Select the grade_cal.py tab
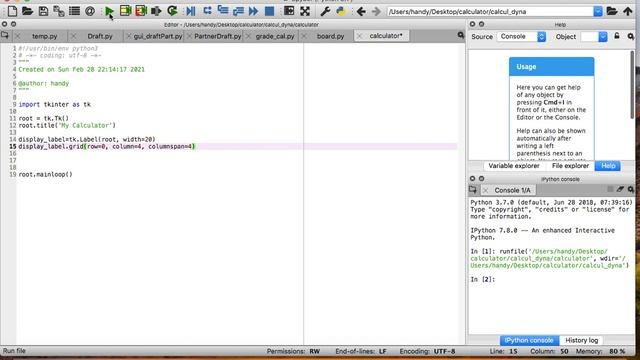Image resolution: width=640 pixels, height=360 pixels. pyautogui.click(x=275, y=36)
